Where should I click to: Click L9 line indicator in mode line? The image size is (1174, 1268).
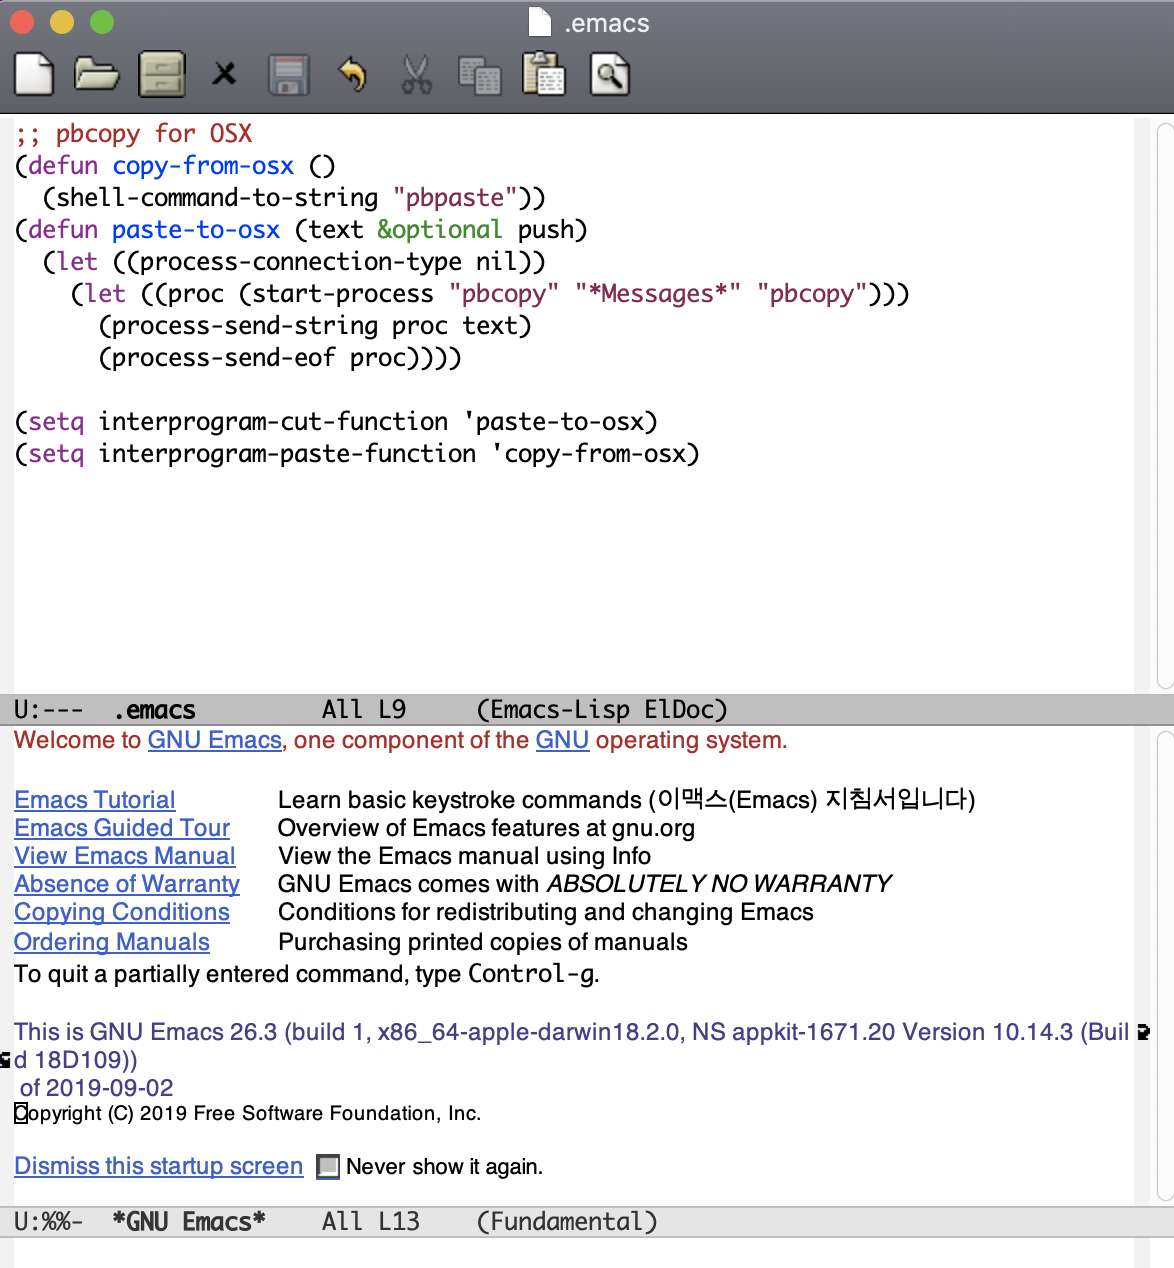pos(392,710)
